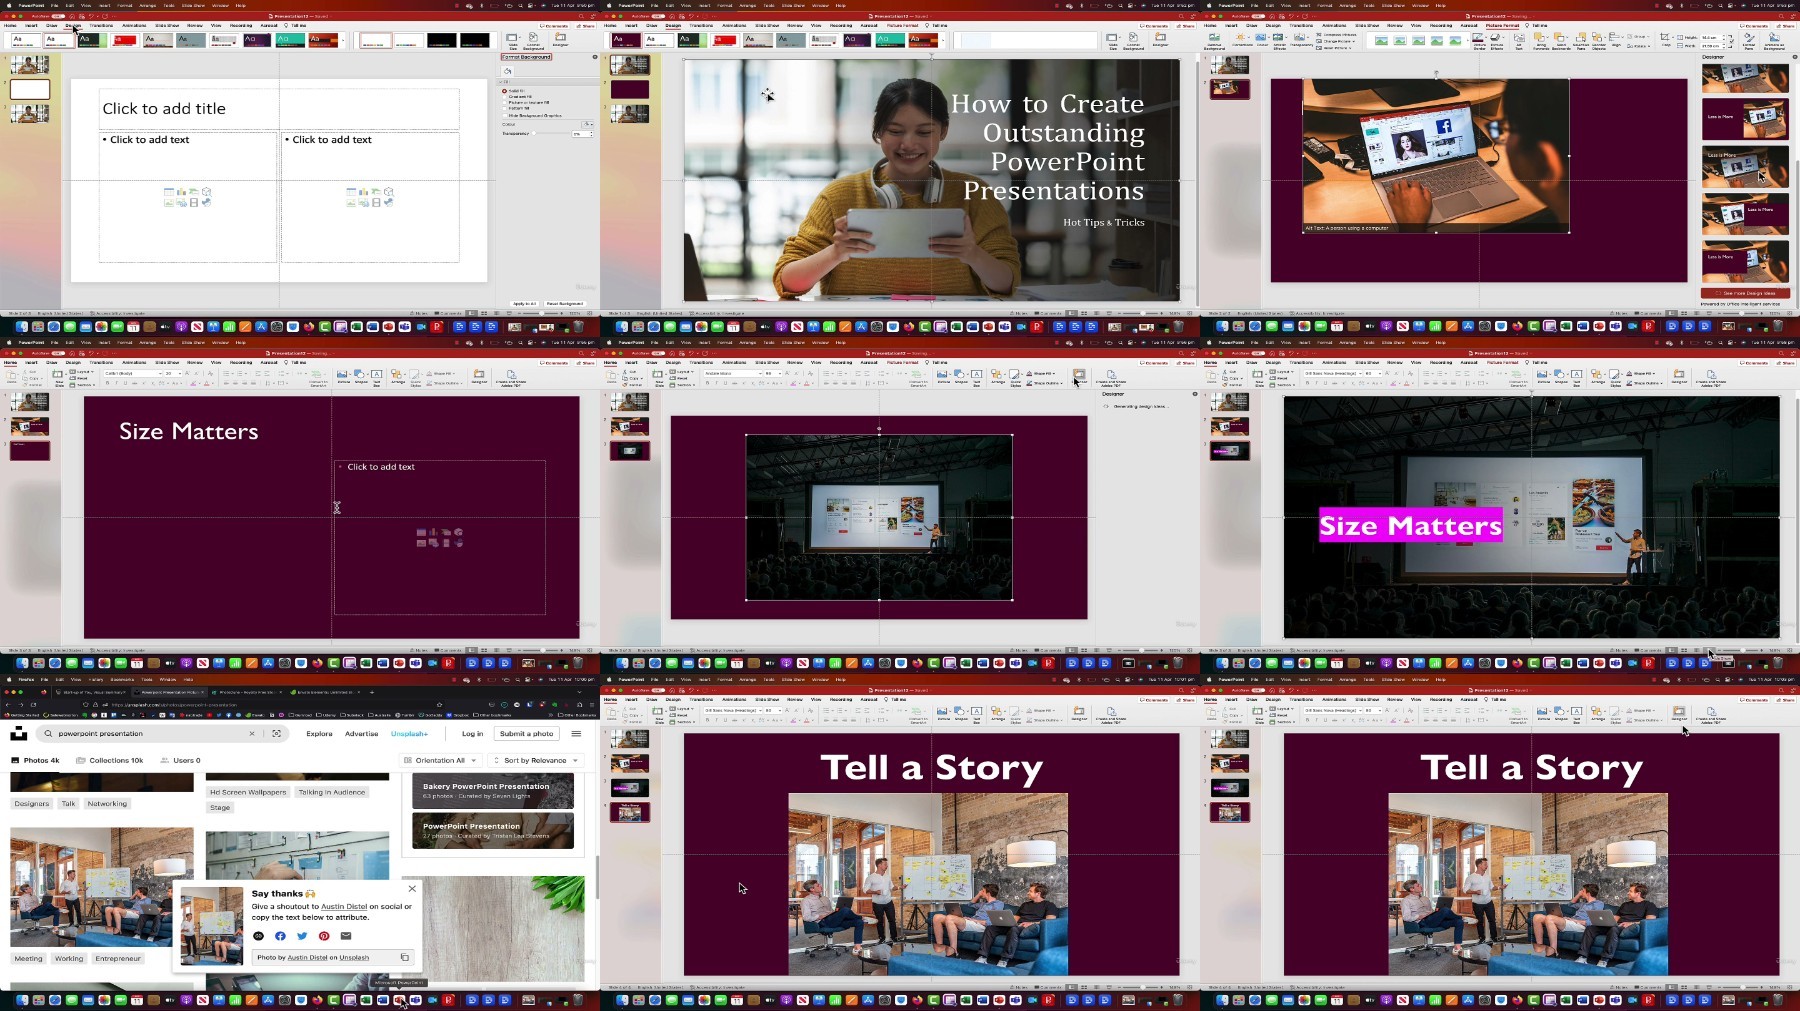Open Slide Size in the Format Background window's ribbon

[513, 41]
